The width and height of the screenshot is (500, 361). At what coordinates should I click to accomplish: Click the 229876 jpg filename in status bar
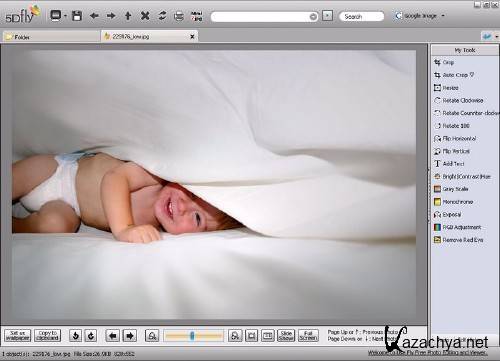coord(51,354)
